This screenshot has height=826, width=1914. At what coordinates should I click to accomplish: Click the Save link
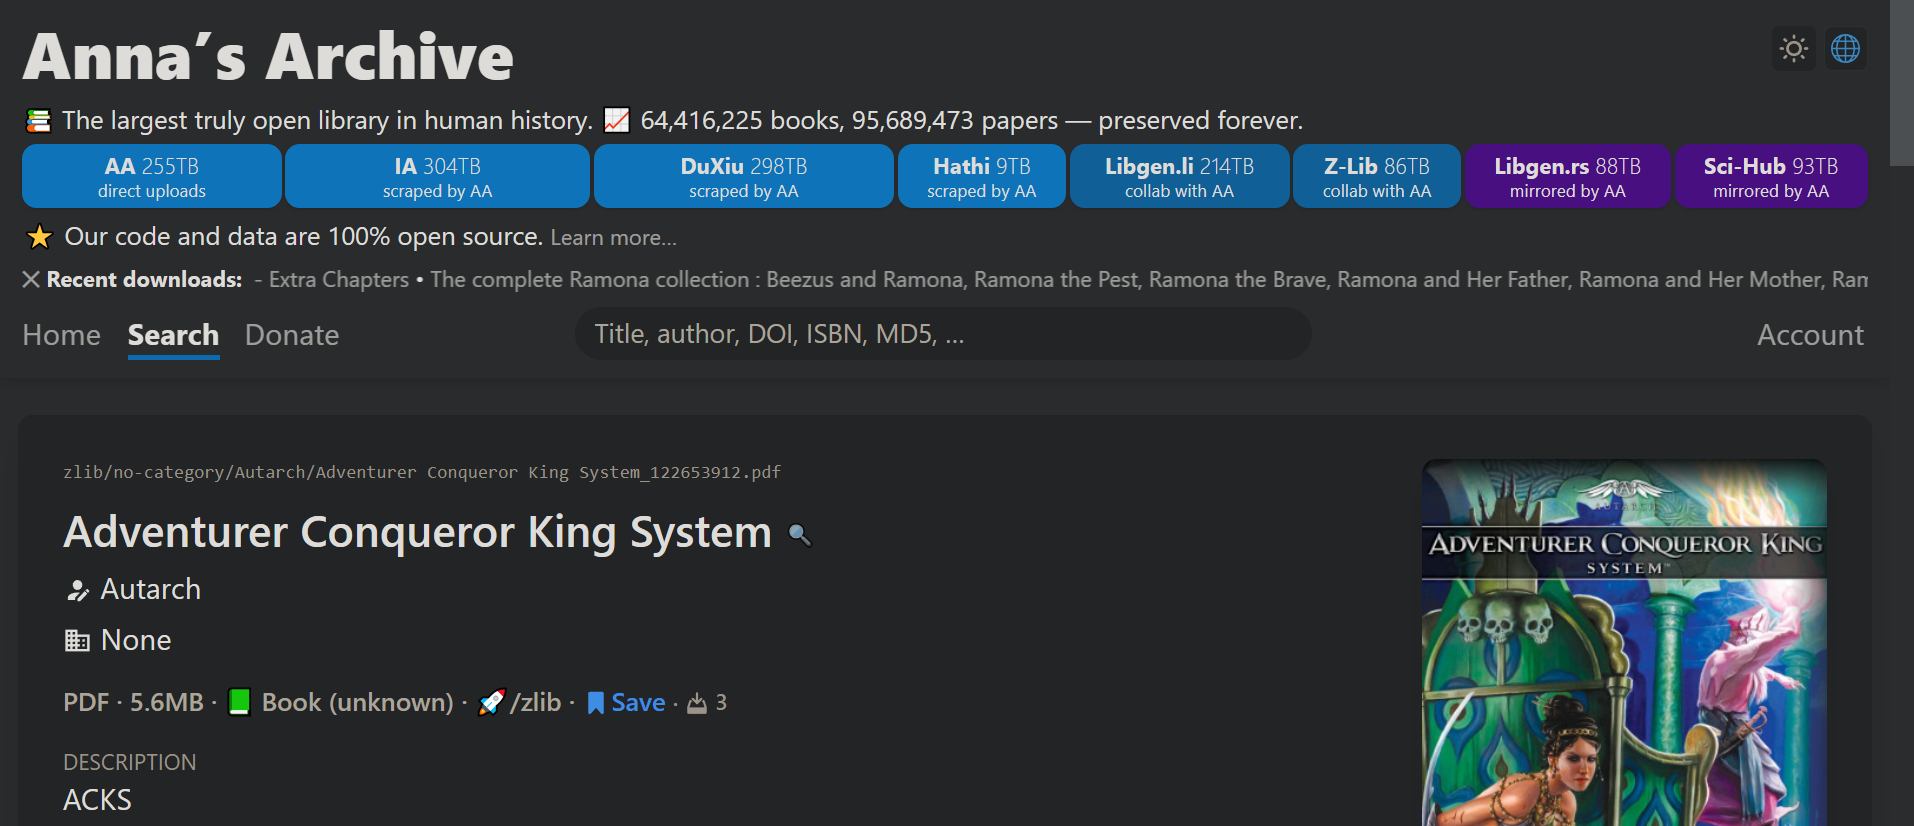pyautogui.click(x=638, y=703)
